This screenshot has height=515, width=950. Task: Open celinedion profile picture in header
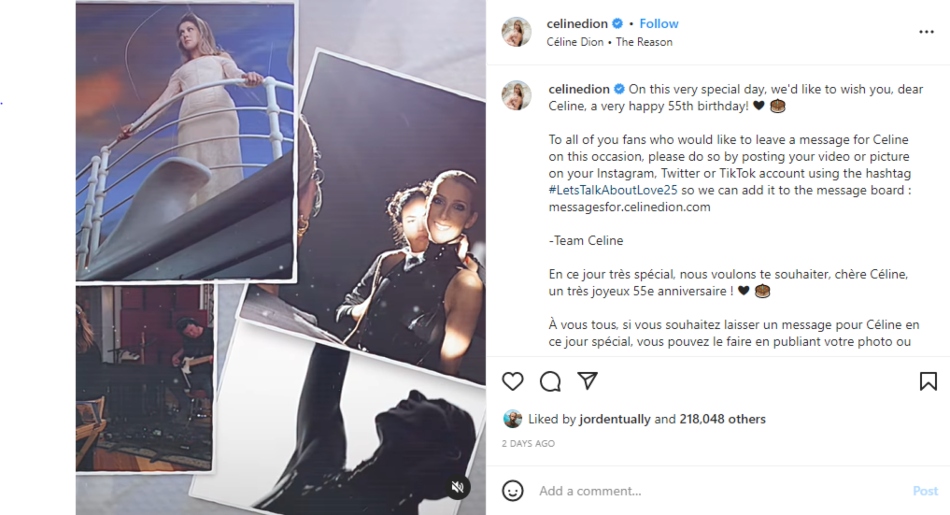coord(517,32)
